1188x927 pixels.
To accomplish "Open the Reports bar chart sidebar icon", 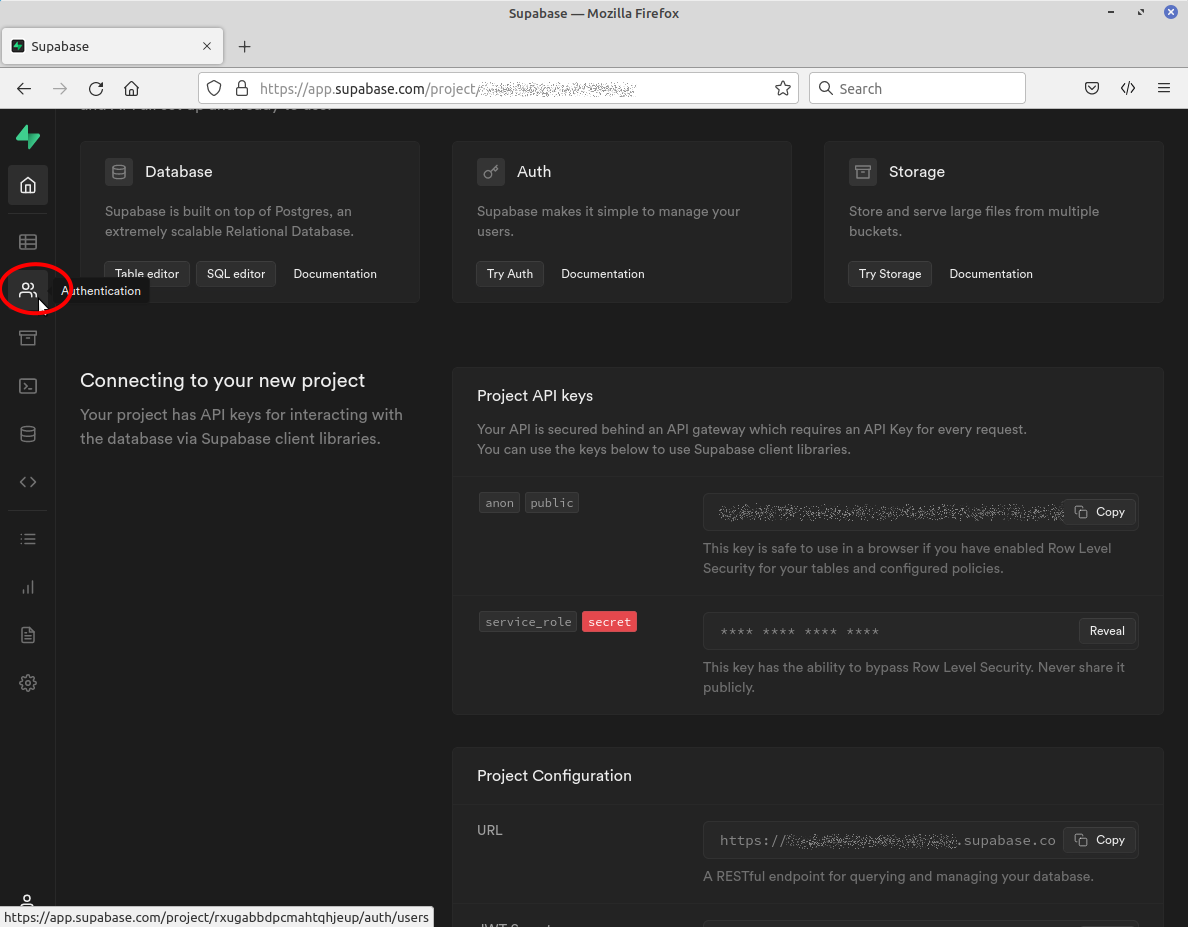I will (x=28, y=587).
